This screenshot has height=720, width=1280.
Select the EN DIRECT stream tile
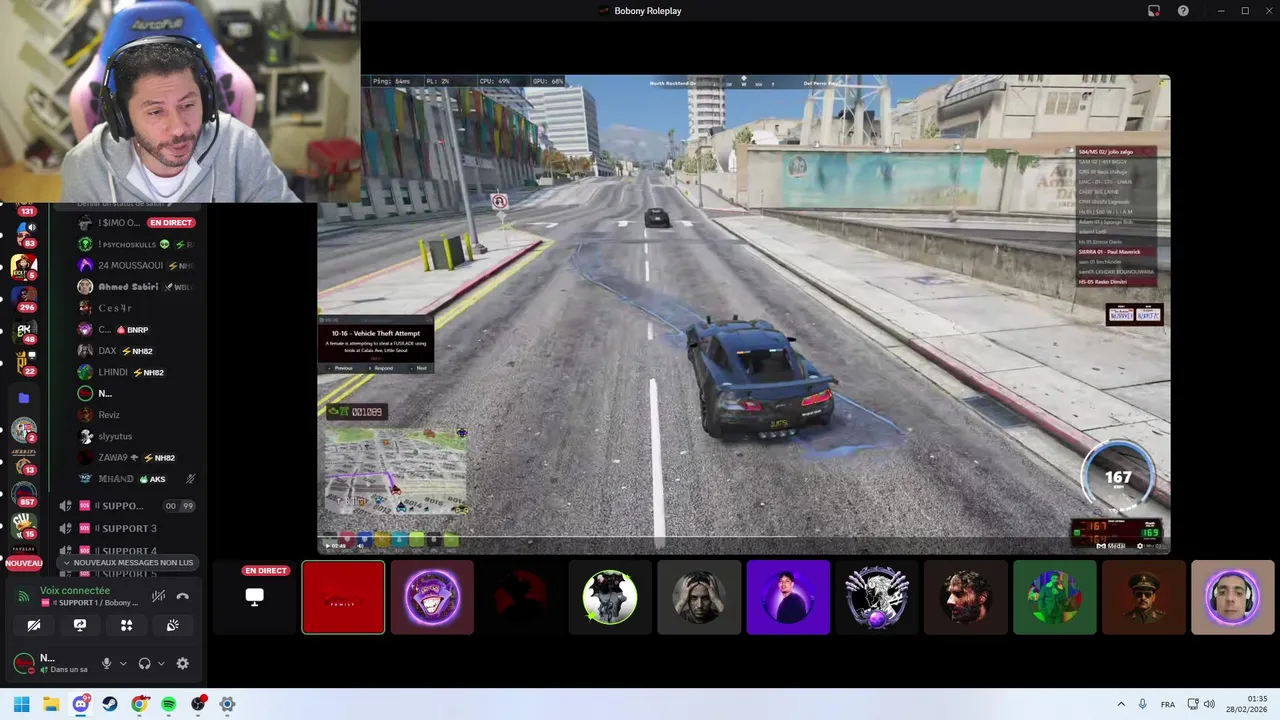tap(255, 597)
